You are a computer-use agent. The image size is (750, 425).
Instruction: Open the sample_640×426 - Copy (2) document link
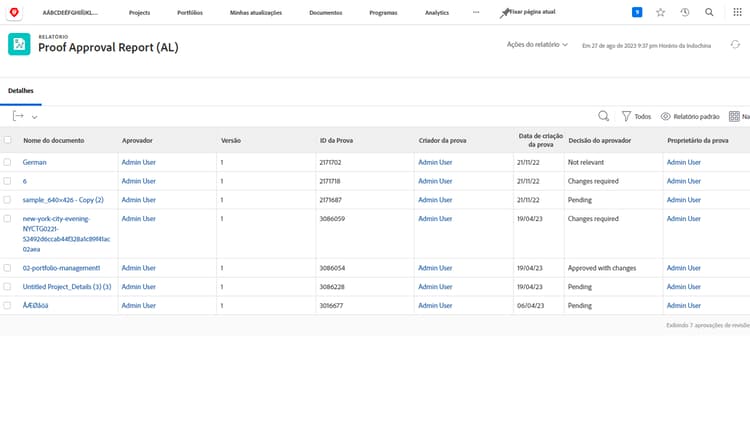click(x=63, y=200)
